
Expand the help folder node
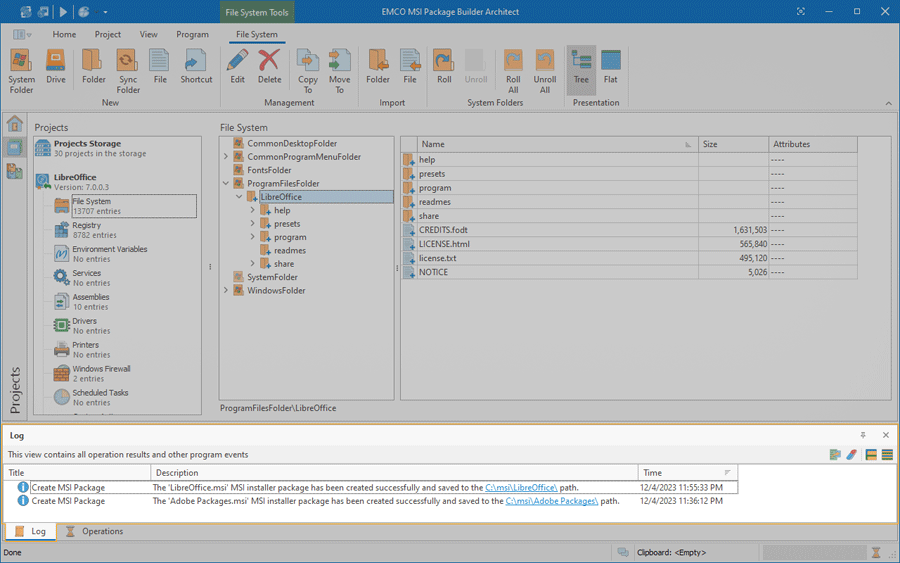point(253,211)
